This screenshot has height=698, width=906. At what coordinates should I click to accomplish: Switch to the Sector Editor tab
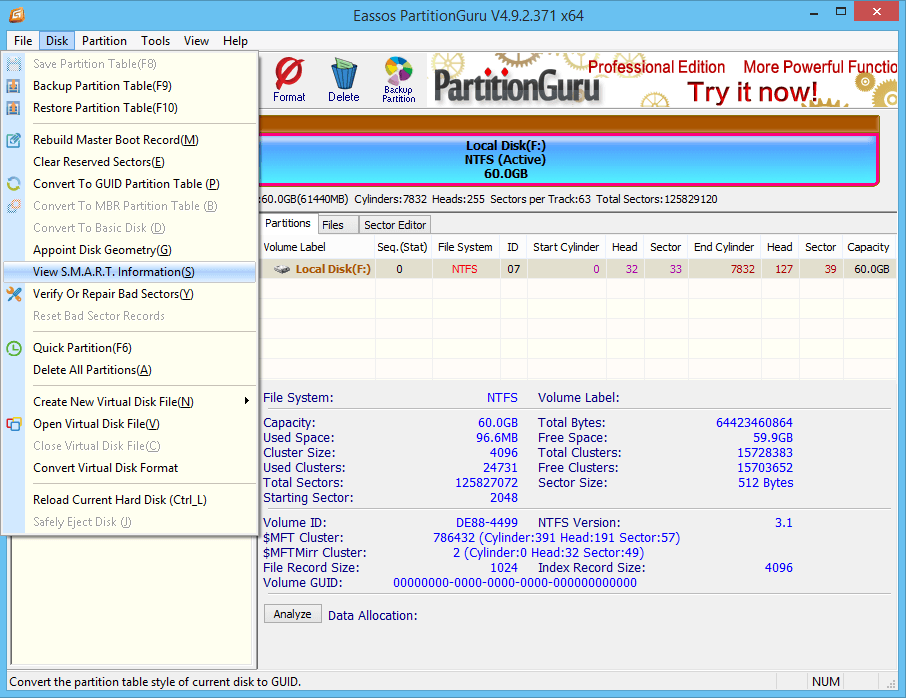[x=395, y=225]
